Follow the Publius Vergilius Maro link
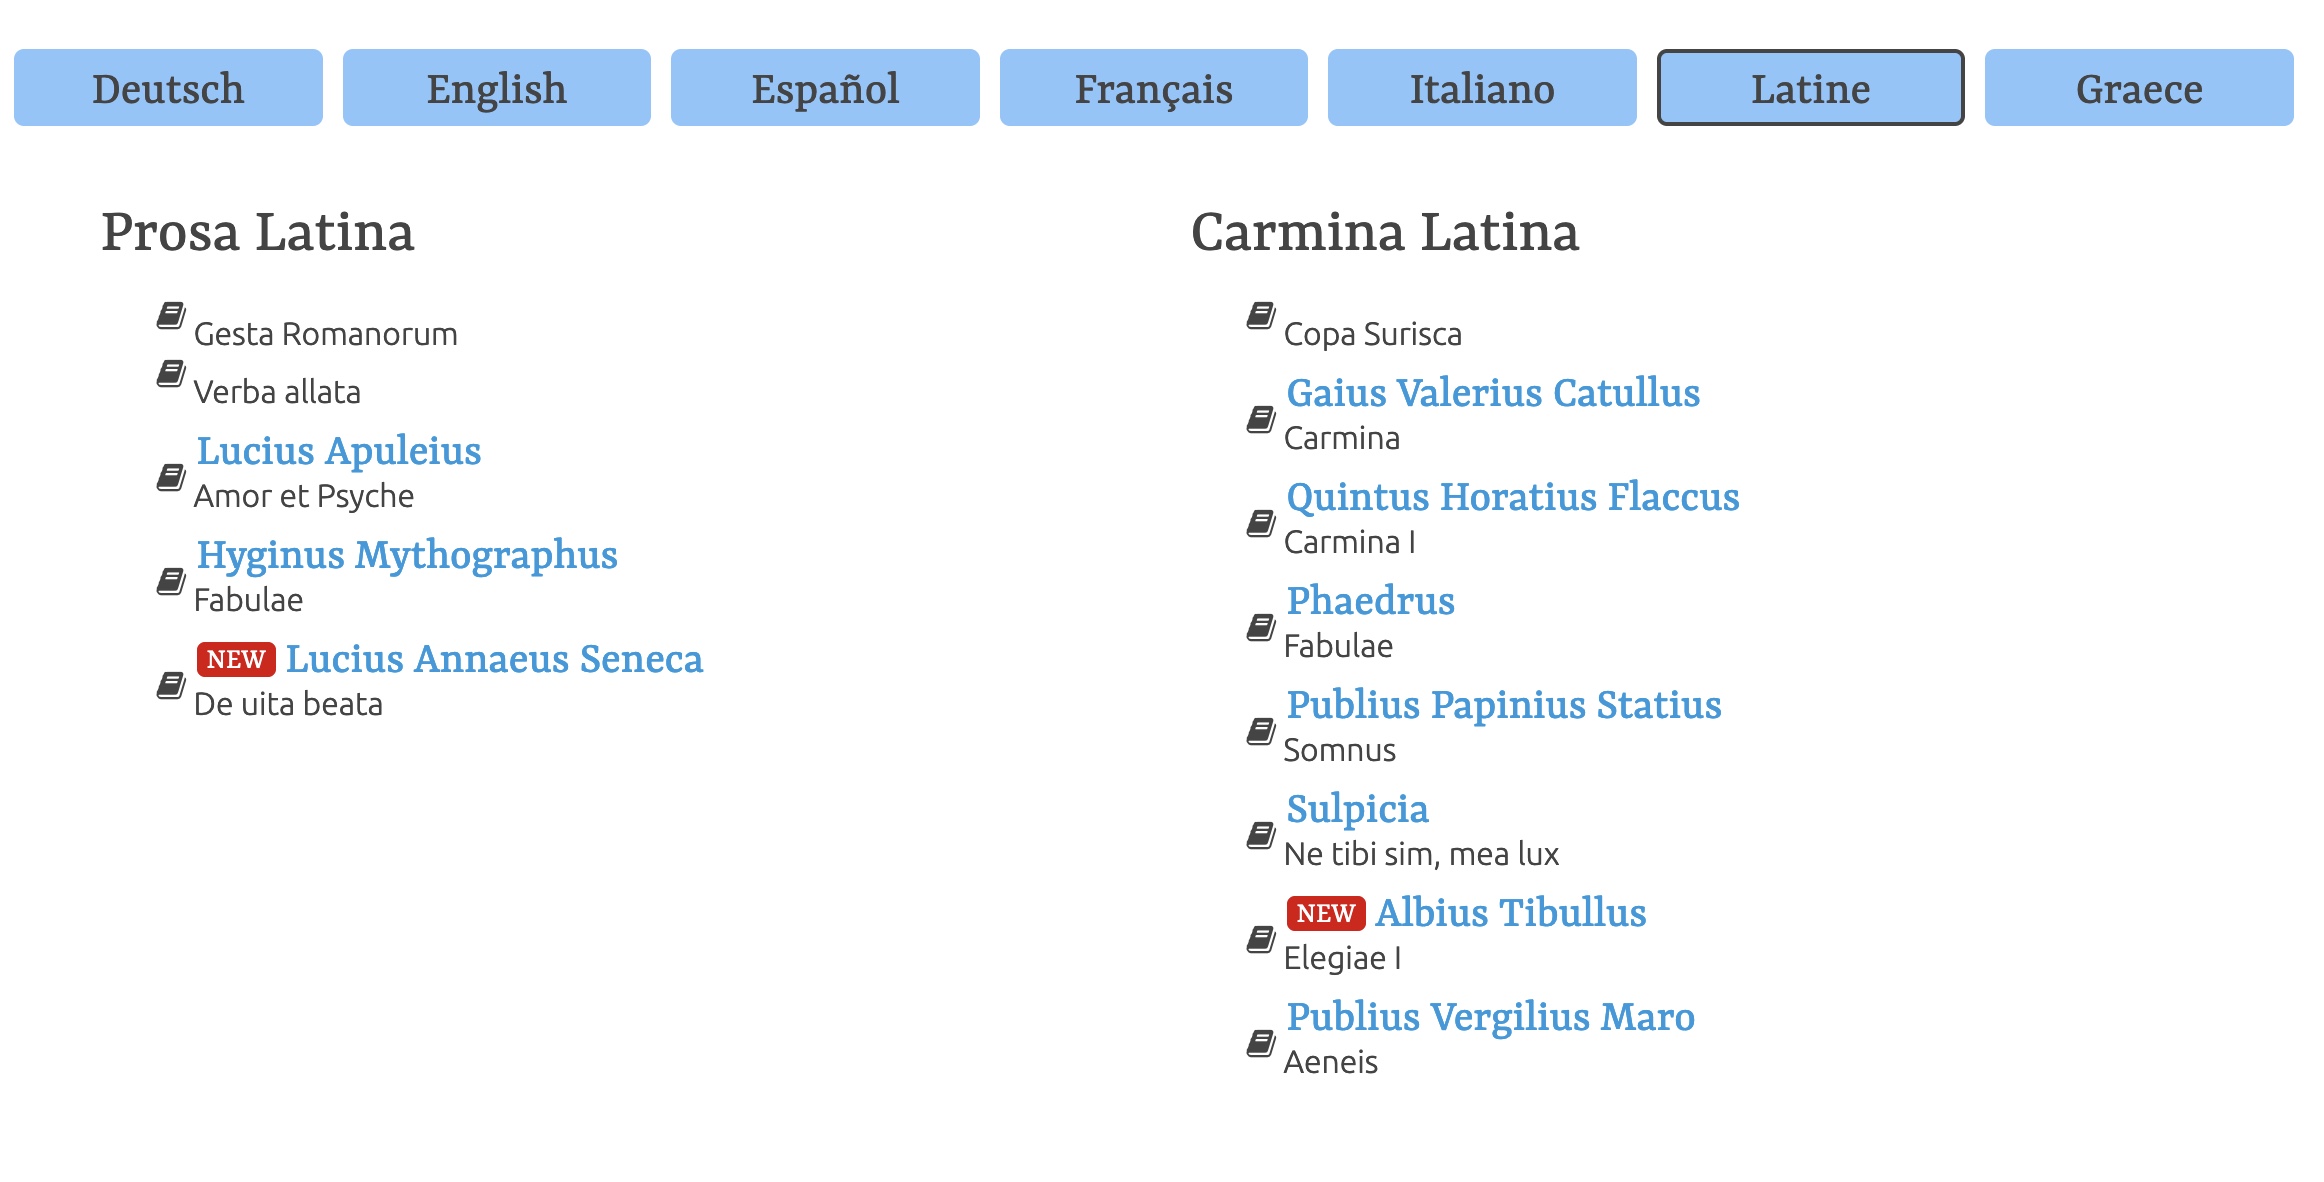Viewport: 2324px width, 1182px height. pyautogui.click(x=1491, y=1017)
